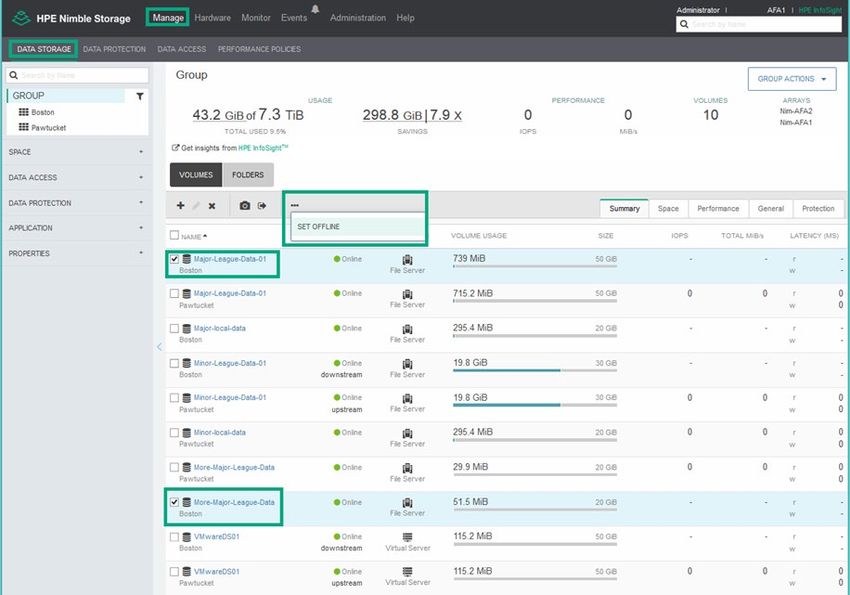Click the external link icon before Get insights
The height and width of the screenshot is (595, 850).
pyautogui.click(x=175, y=147)
